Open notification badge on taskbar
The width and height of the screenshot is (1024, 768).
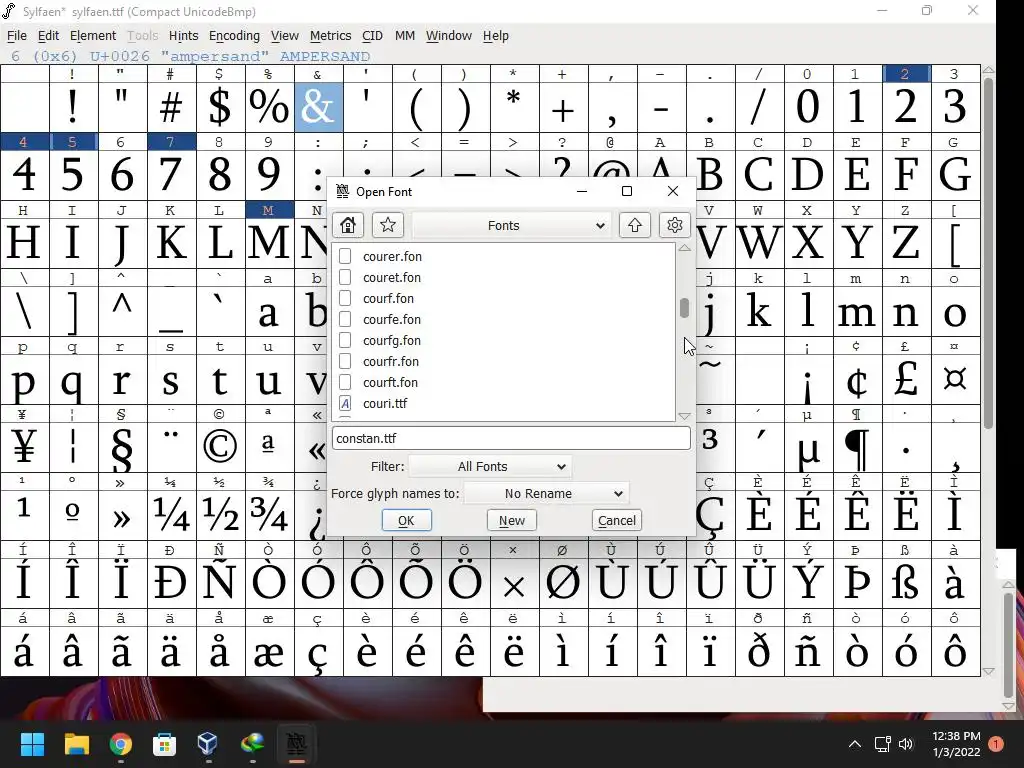(996, 744)
